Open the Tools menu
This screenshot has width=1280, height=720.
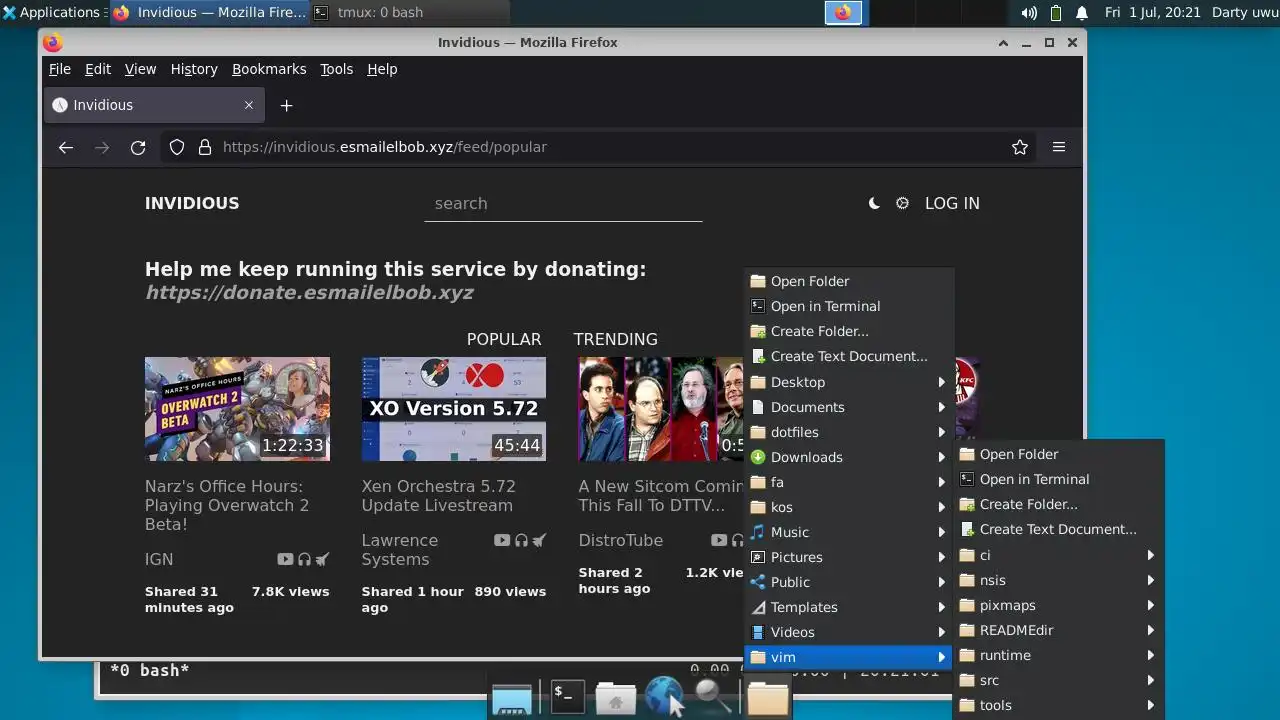(336, 69)
